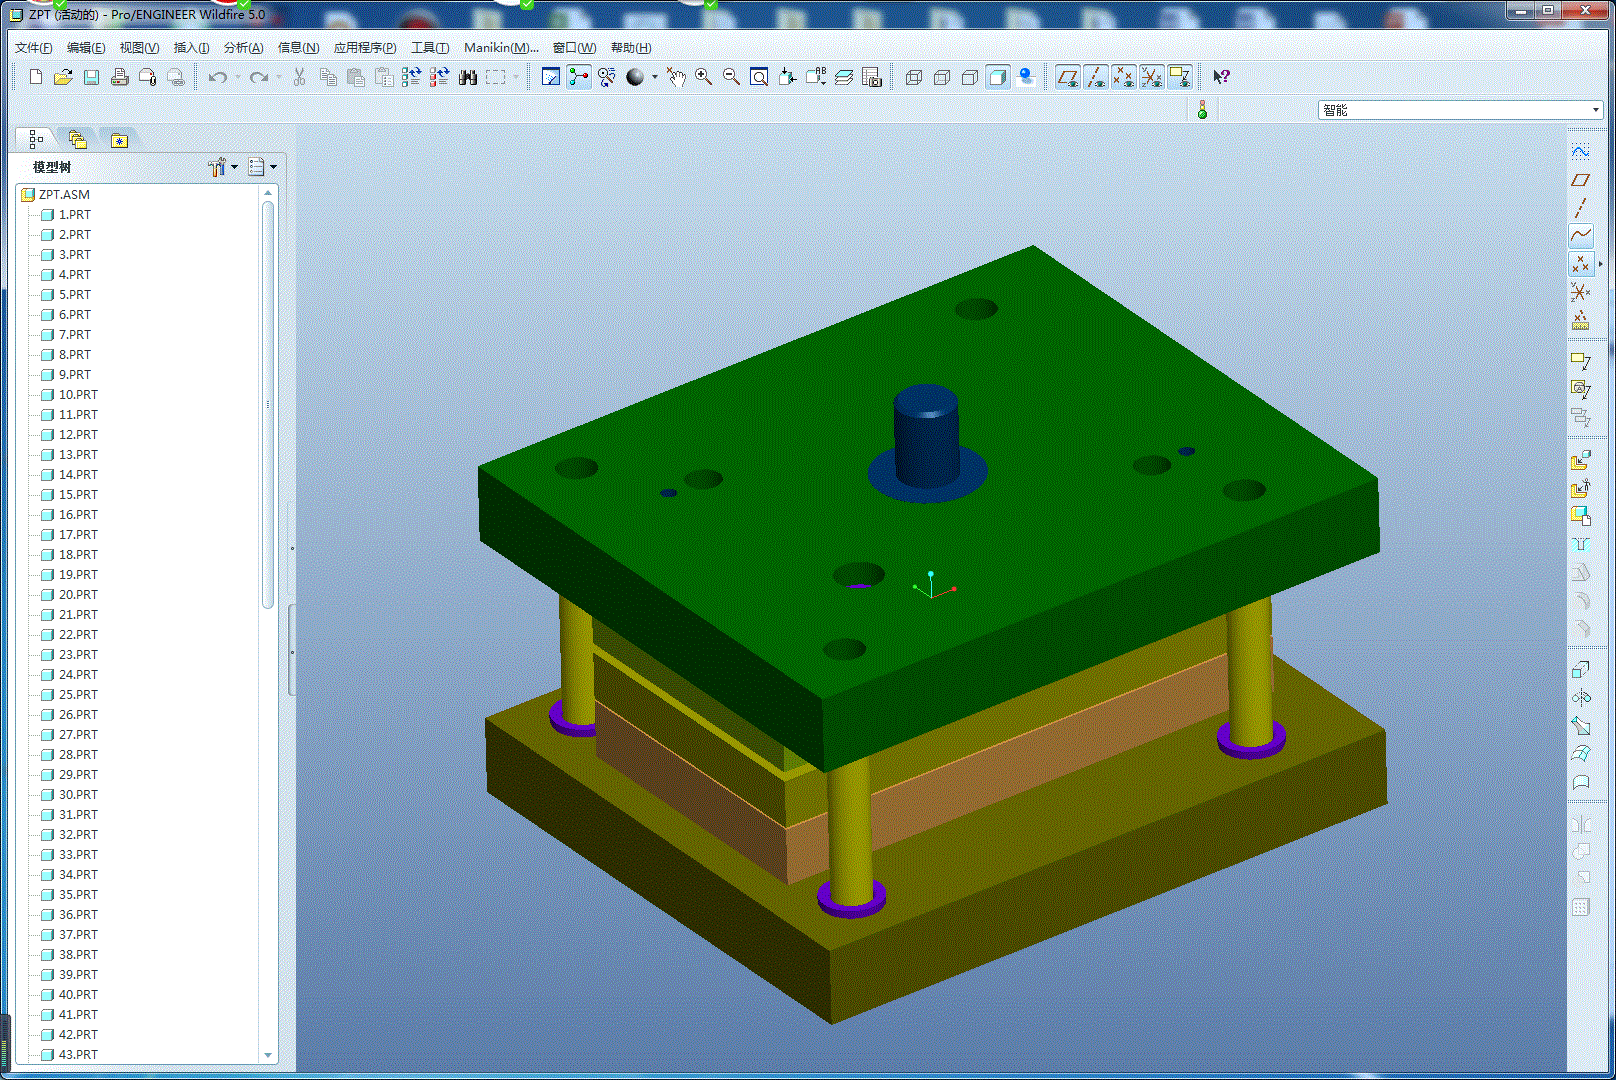Open the Find binoculars tool
The width and height of the screenshot is (1616, 1080).
[468, 77]
